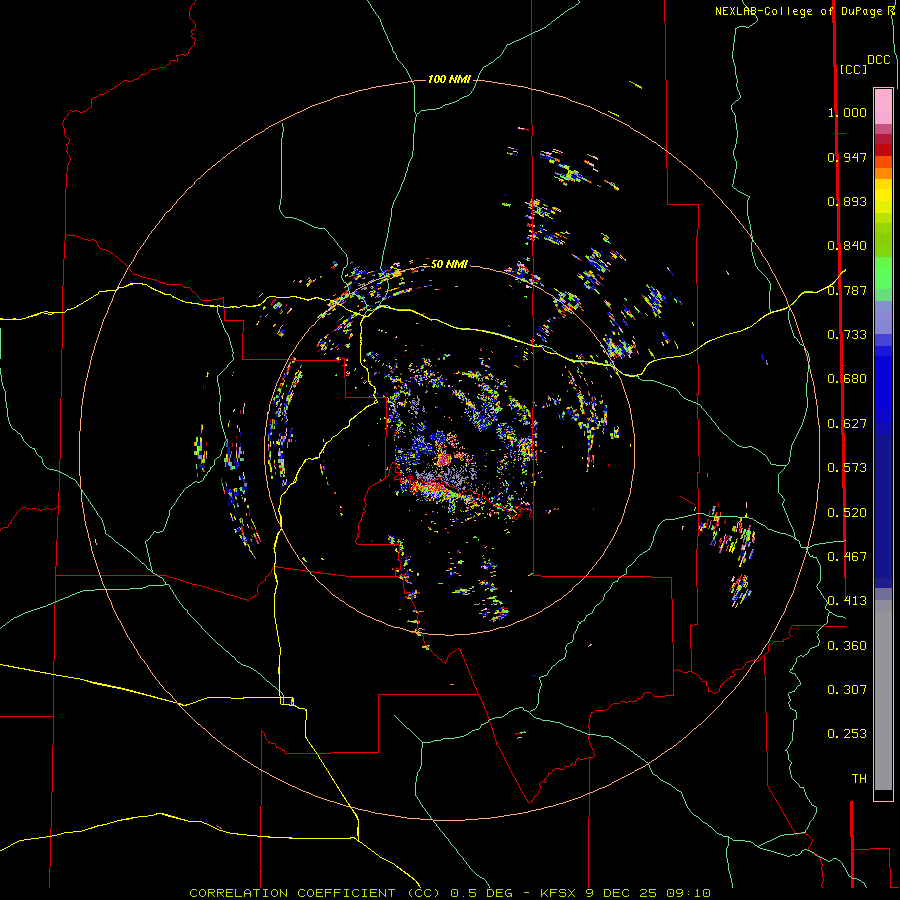The width and height of the screenshot is (900, 900).
Task: Click the [CC] units label
Action: coord(853,69)
